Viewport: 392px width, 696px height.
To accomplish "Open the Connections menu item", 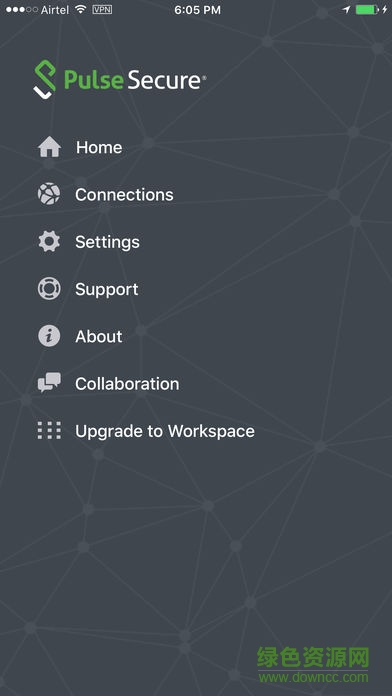I will coord(124,194).
